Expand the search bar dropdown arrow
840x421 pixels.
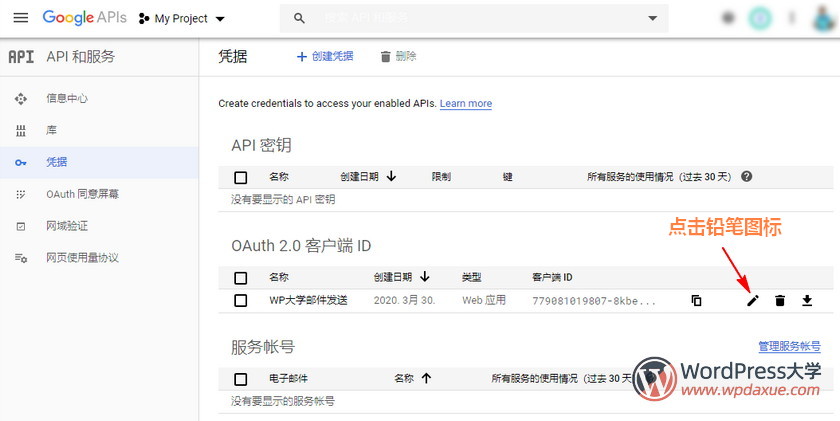pos(653,18)
